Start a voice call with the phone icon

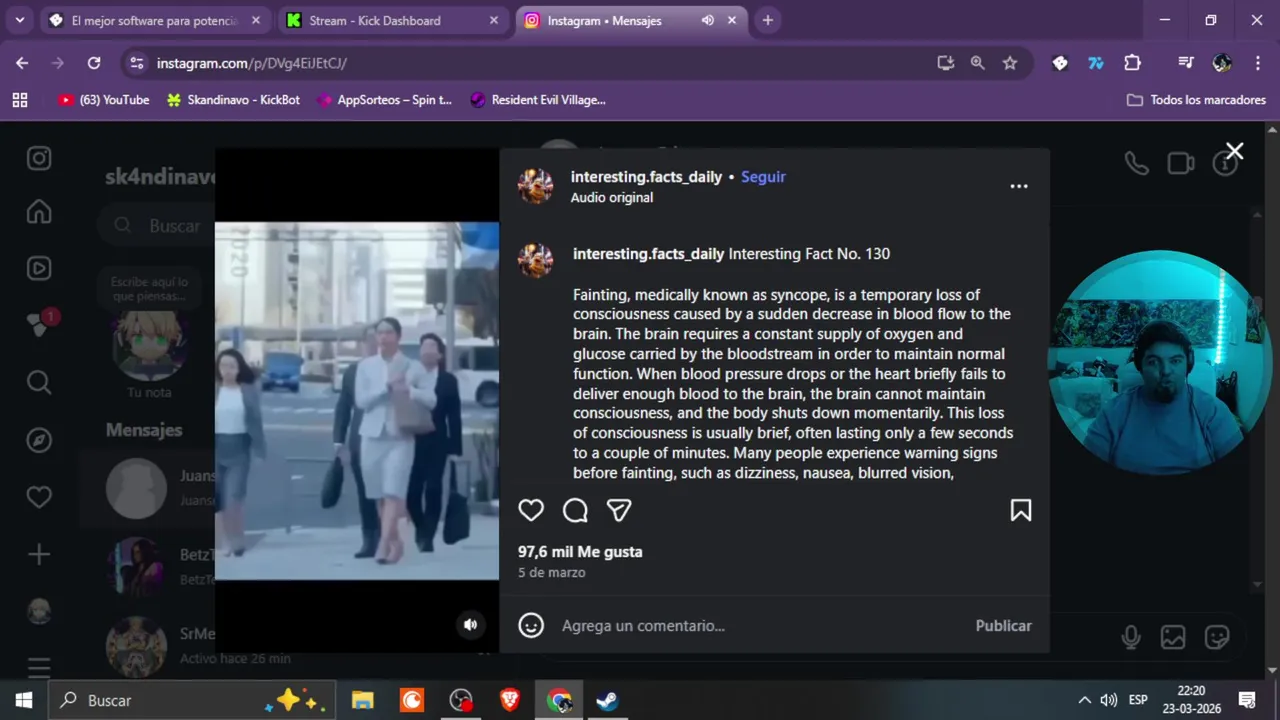click(1136, 163)
